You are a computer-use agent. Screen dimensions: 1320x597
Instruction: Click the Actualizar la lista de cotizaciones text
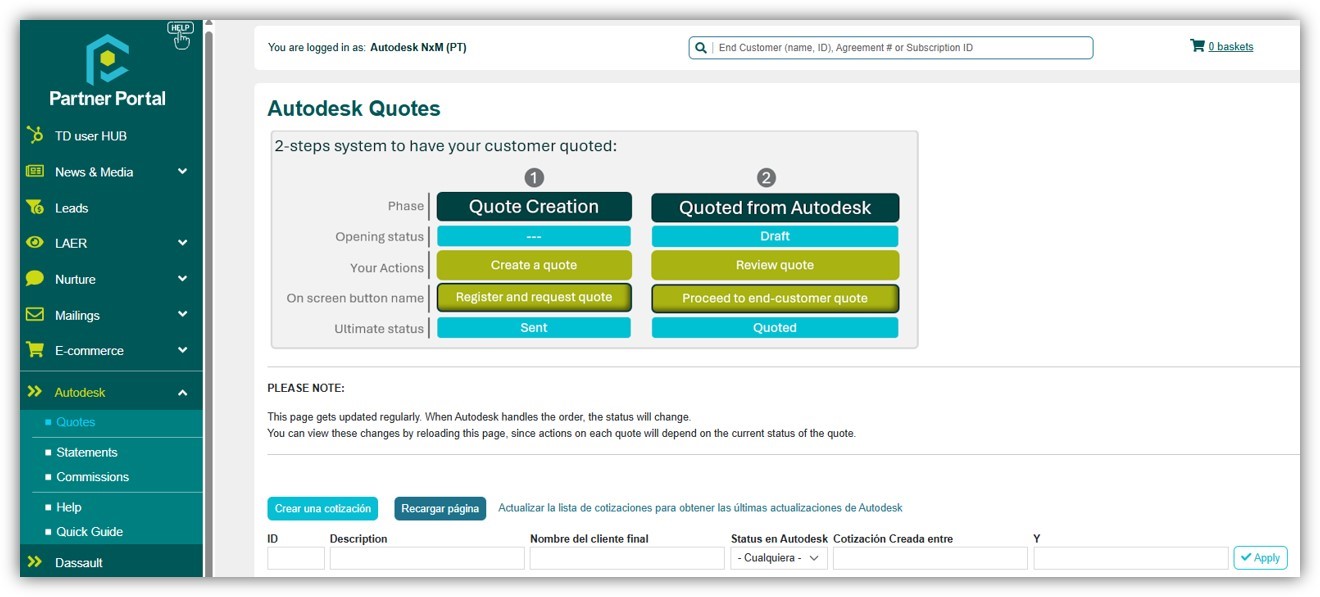tap(700, 508)
